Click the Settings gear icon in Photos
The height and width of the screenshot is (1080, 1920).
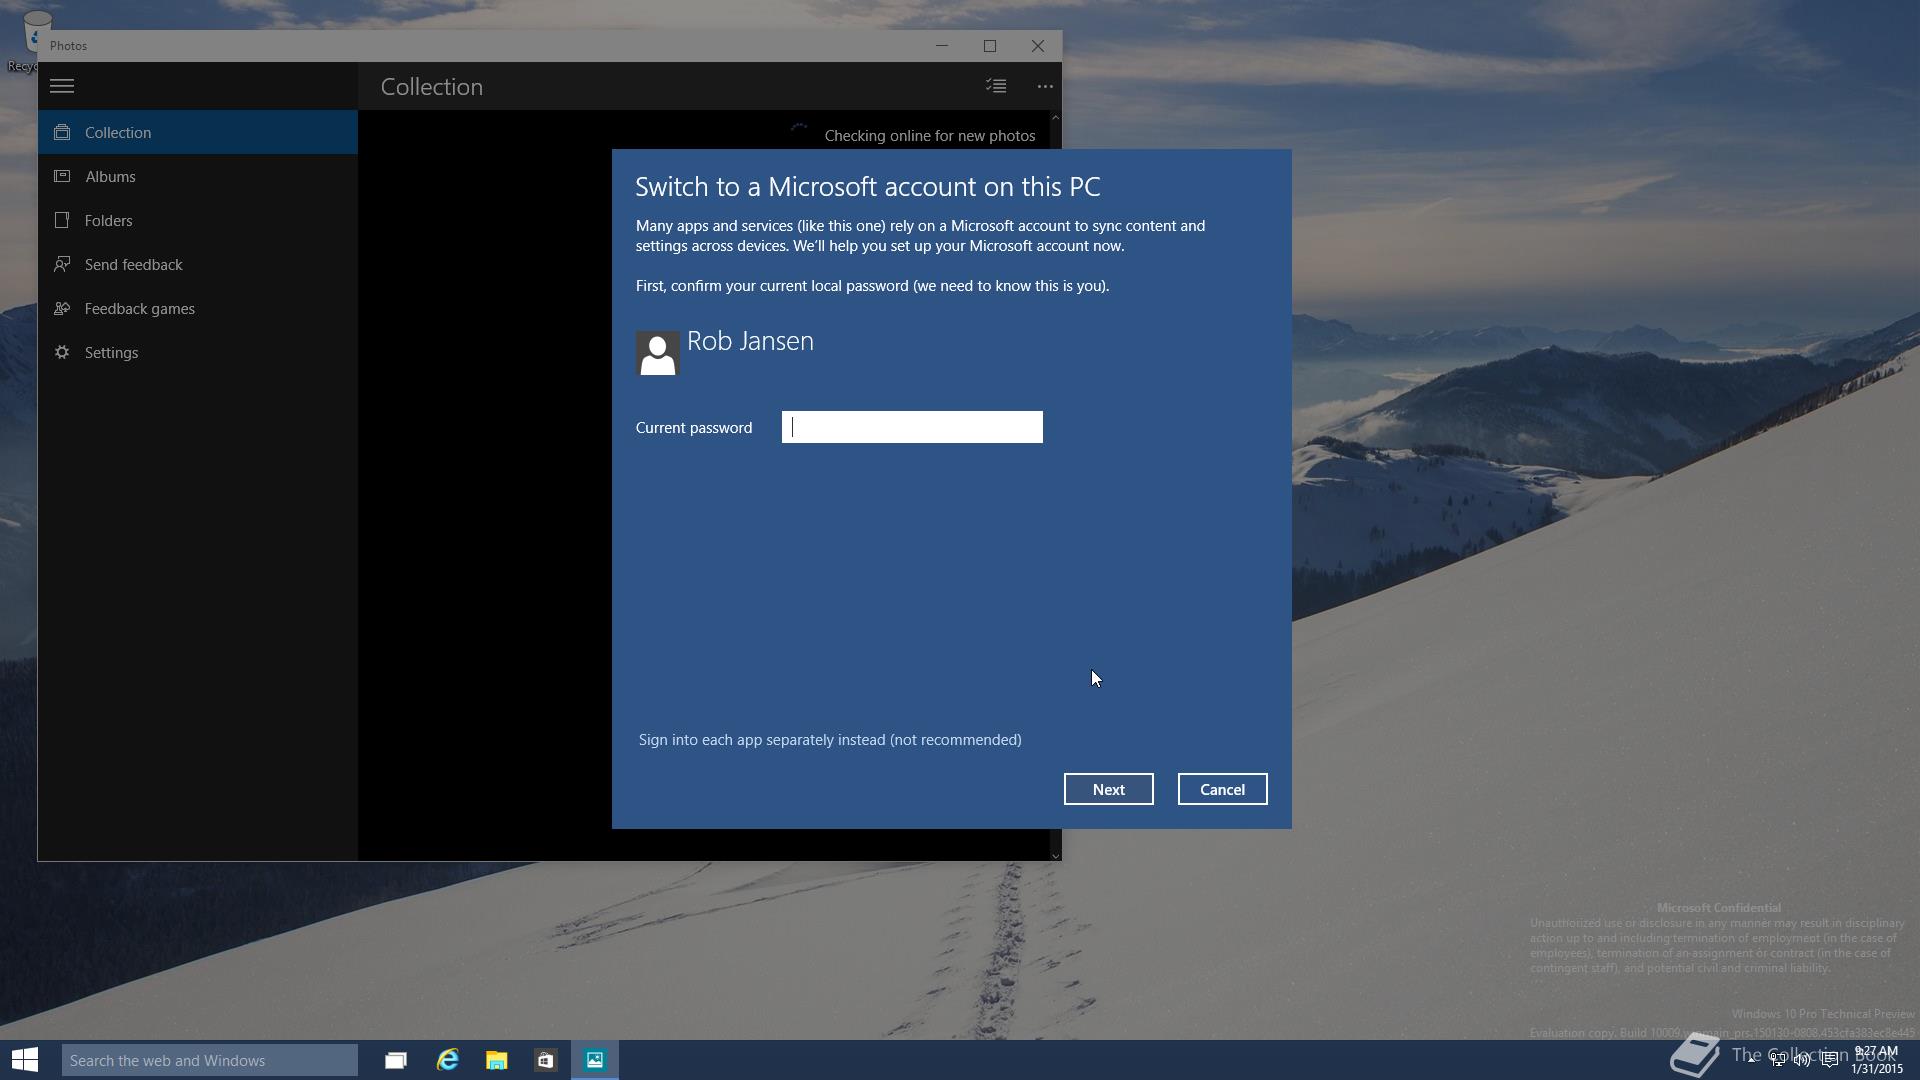click(x=62, y=352)
